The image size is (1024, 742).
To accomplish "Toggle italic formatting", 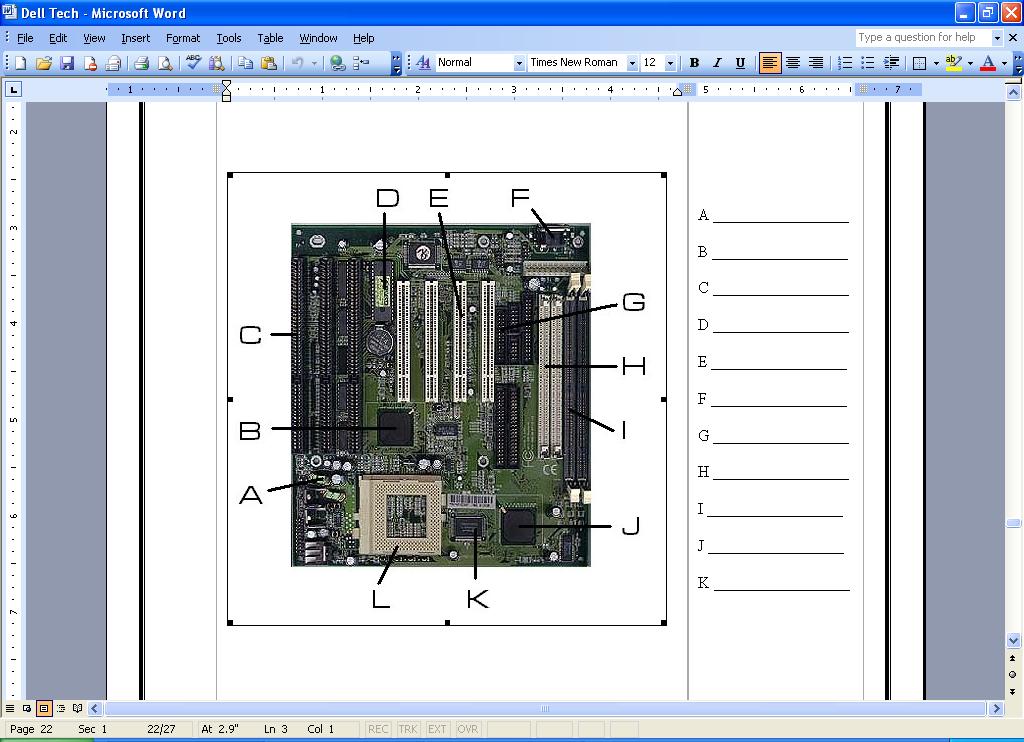I will 717,63.
